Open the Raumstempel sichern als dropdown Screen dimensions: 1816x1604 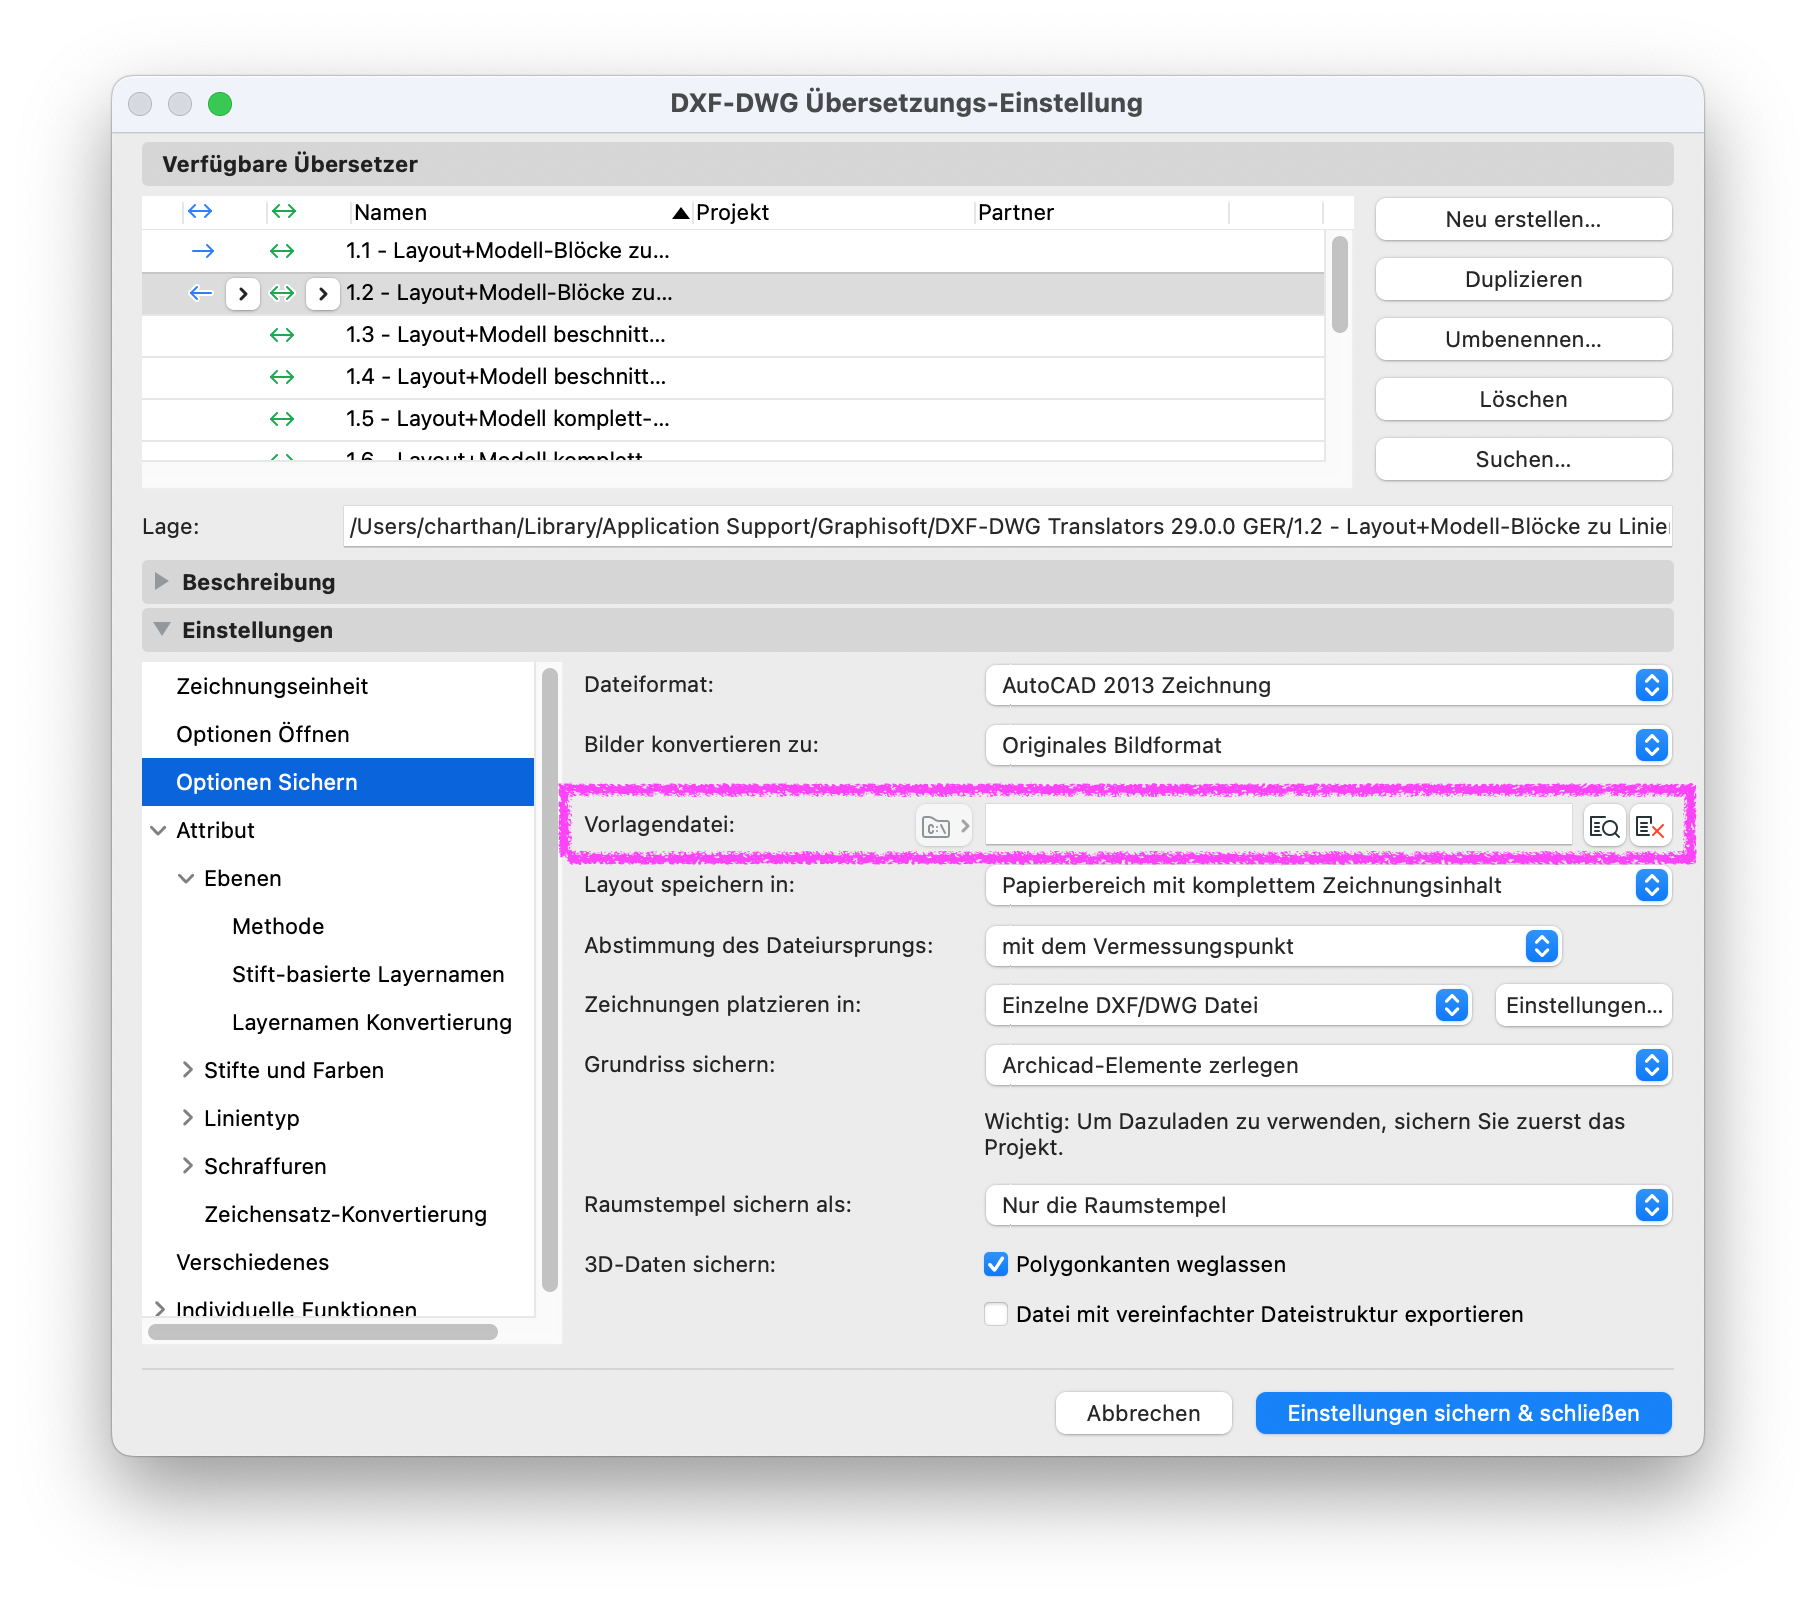click(x=1328, y=1205)
